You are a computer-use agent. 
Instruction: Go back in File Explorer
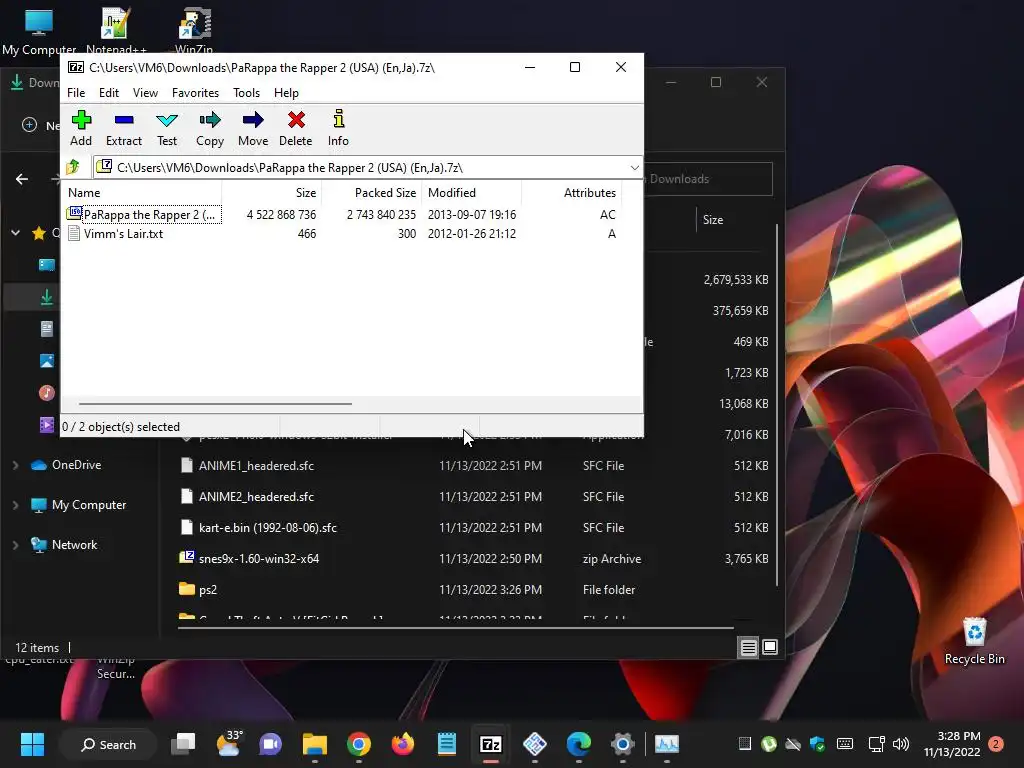point(22,179)
